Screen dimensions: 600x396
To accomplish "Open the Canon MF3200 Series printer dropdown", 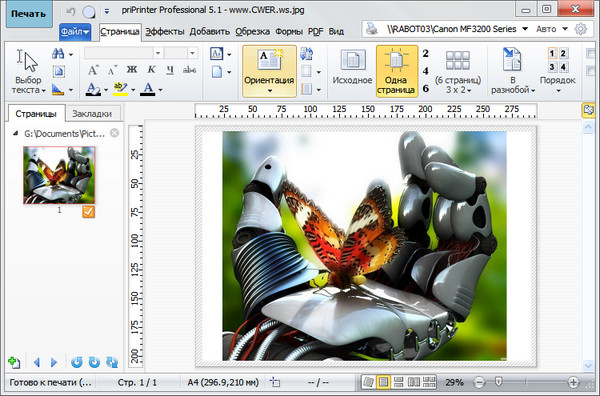I will tap(525, 29).
